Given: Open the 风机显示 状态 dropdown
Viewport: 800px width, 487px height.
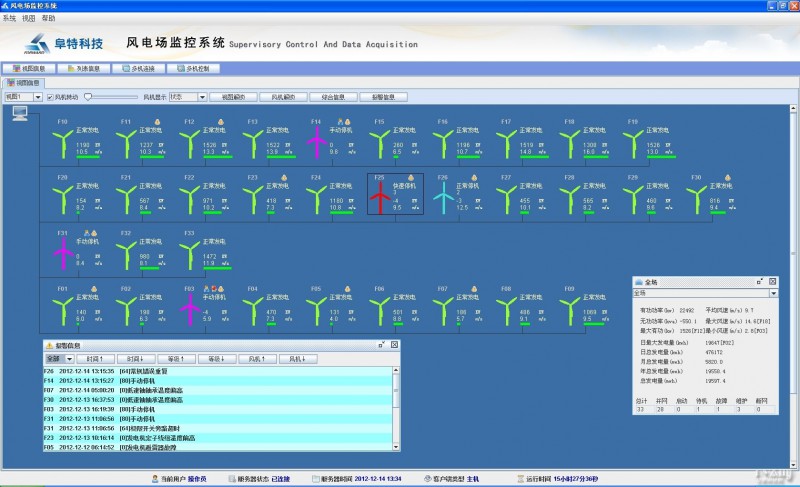Looking at the screenshot, I should 202,97.
